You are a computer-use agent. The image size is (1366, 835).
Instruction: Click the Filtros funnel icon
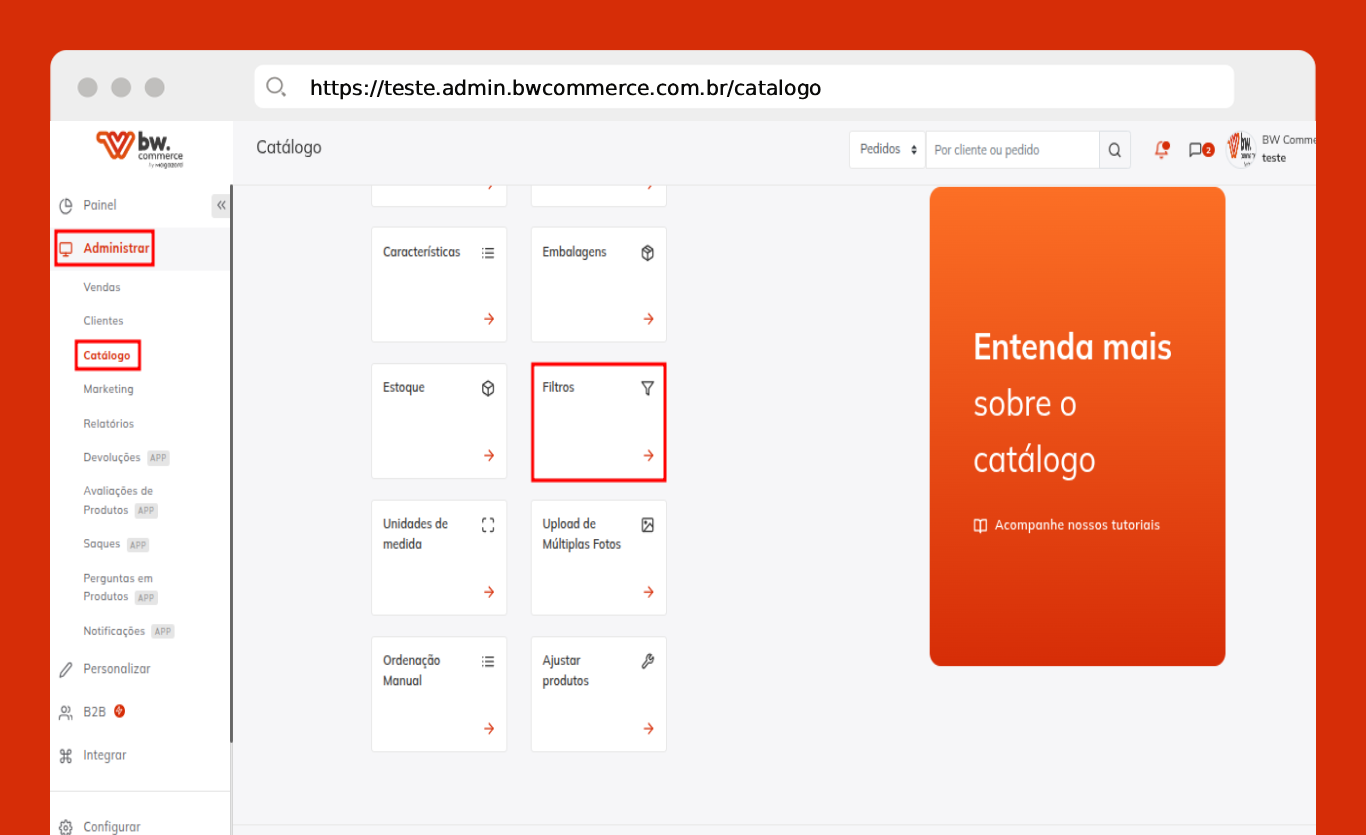[647, 388]
